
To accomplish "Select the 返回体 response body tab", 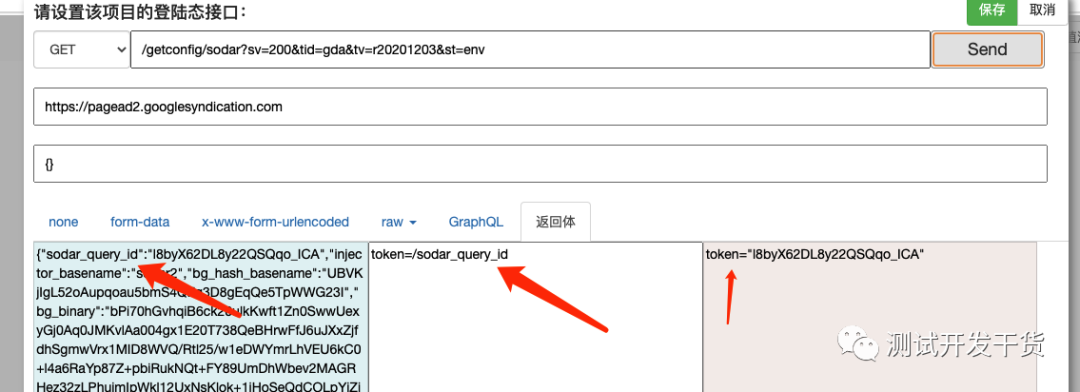I will 556,223.
